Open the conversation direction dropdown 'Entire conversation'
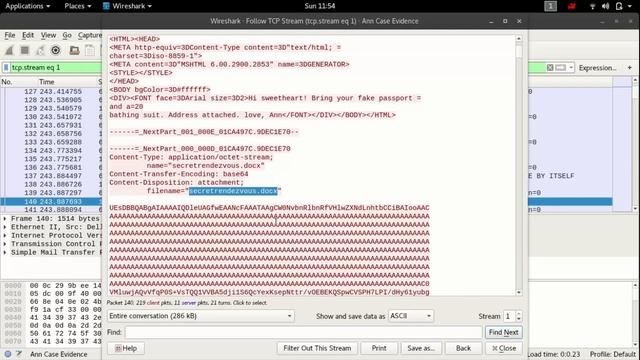This screenshot has height=360, width=640. (200, 316)
